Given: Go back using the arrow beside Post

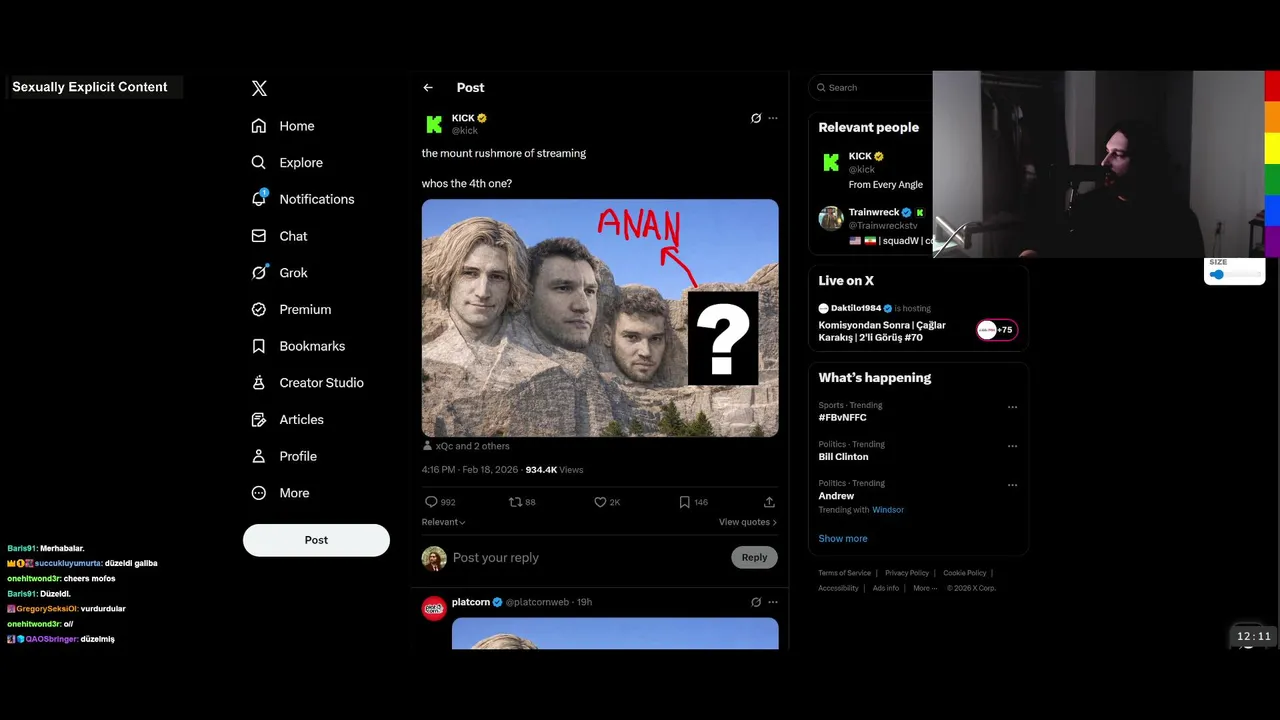Looking at the screenshot, I should click(x=428, y=88).
